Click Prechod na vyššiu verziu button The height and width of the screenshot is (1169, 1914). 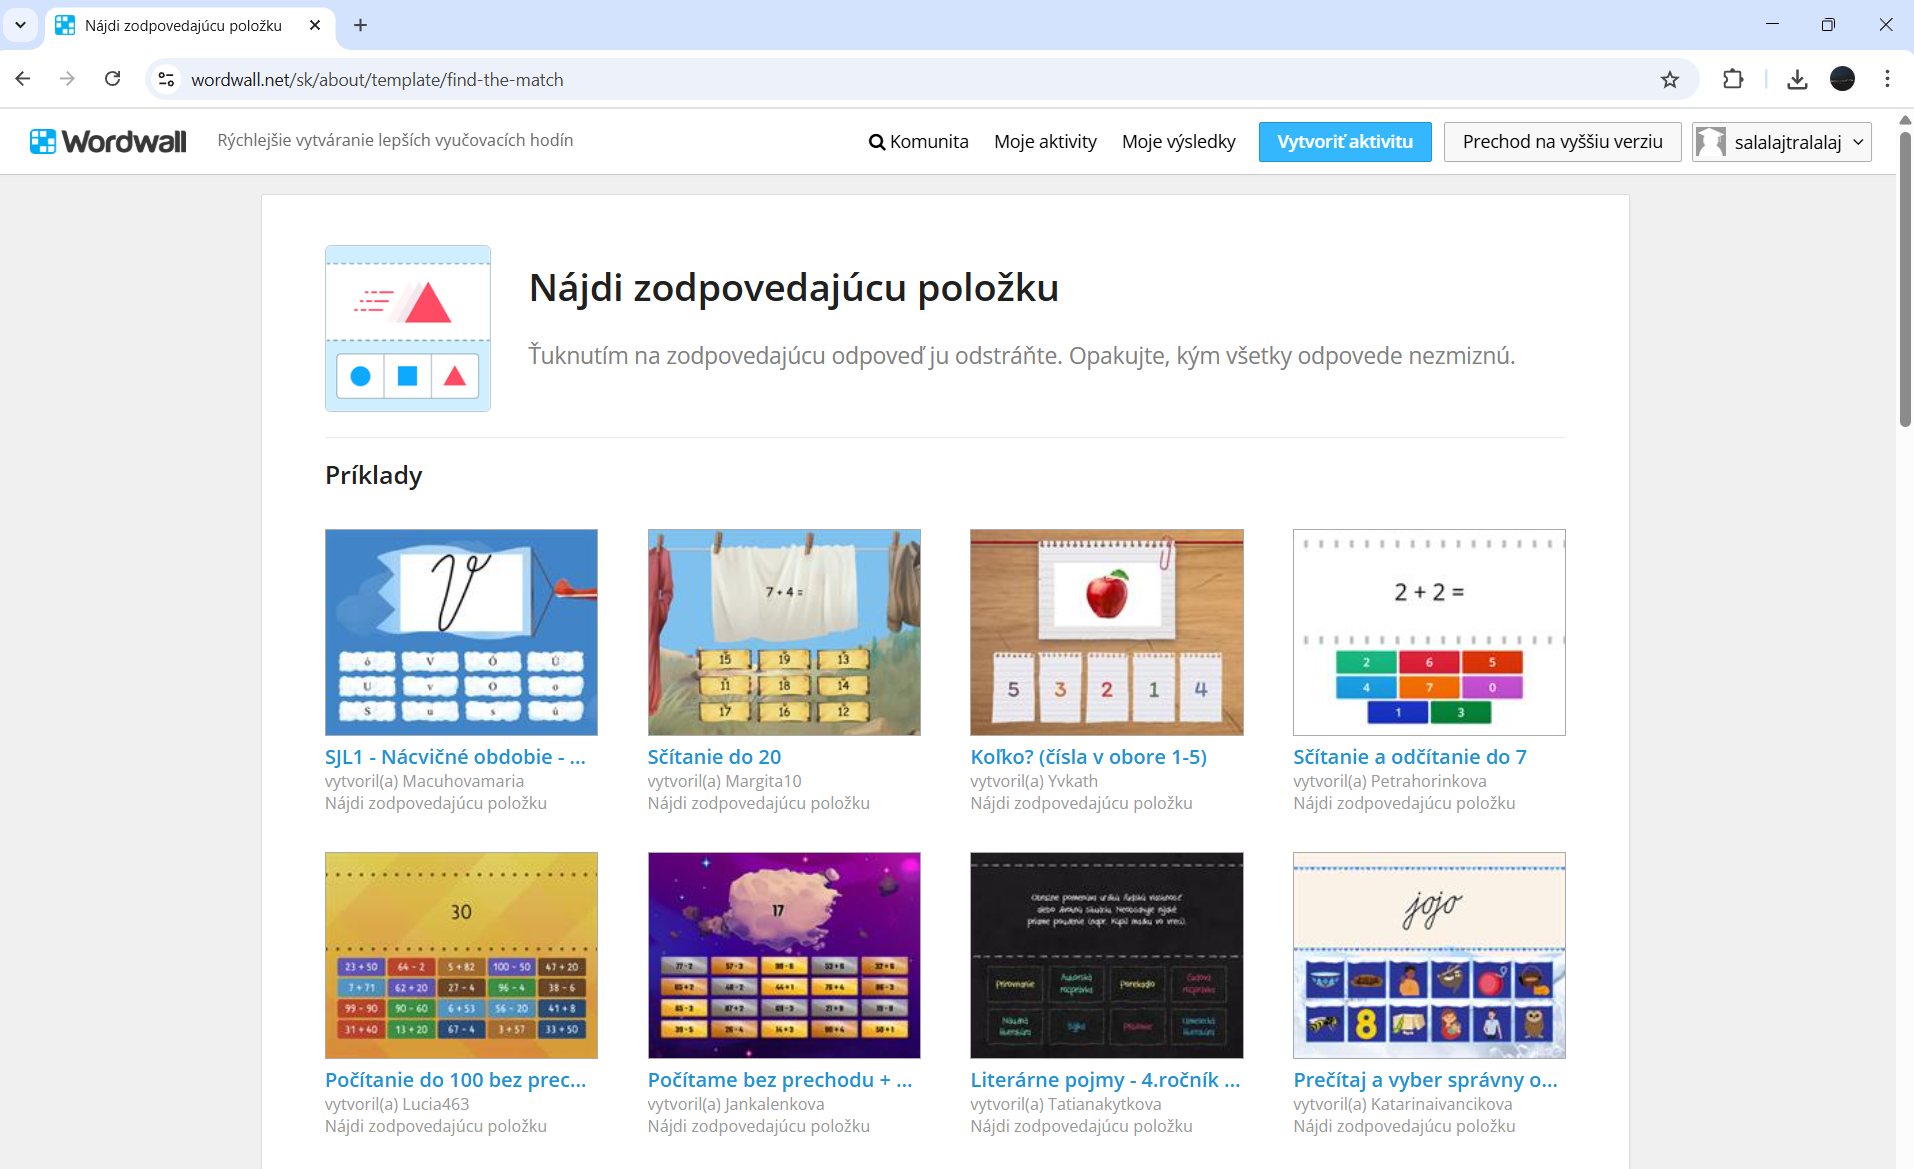coord(1562,142)
